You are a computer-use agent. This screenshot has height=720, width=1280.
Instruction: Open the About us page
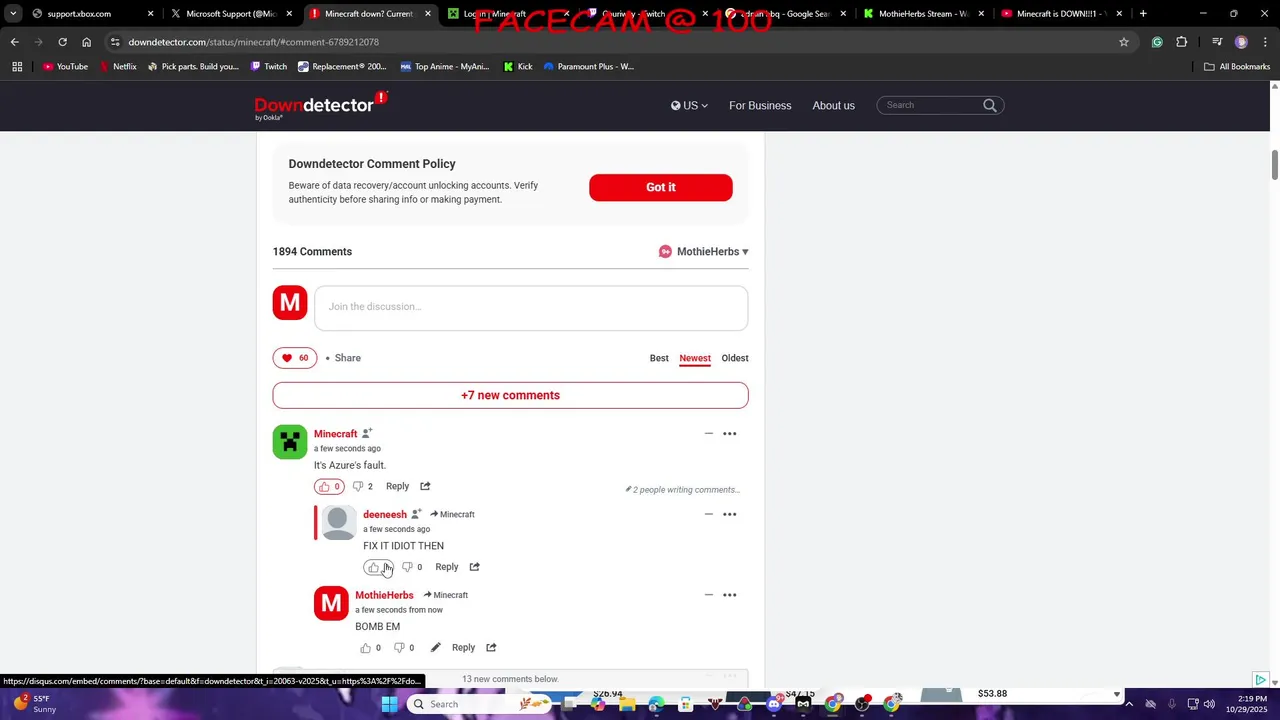[833, 105]
